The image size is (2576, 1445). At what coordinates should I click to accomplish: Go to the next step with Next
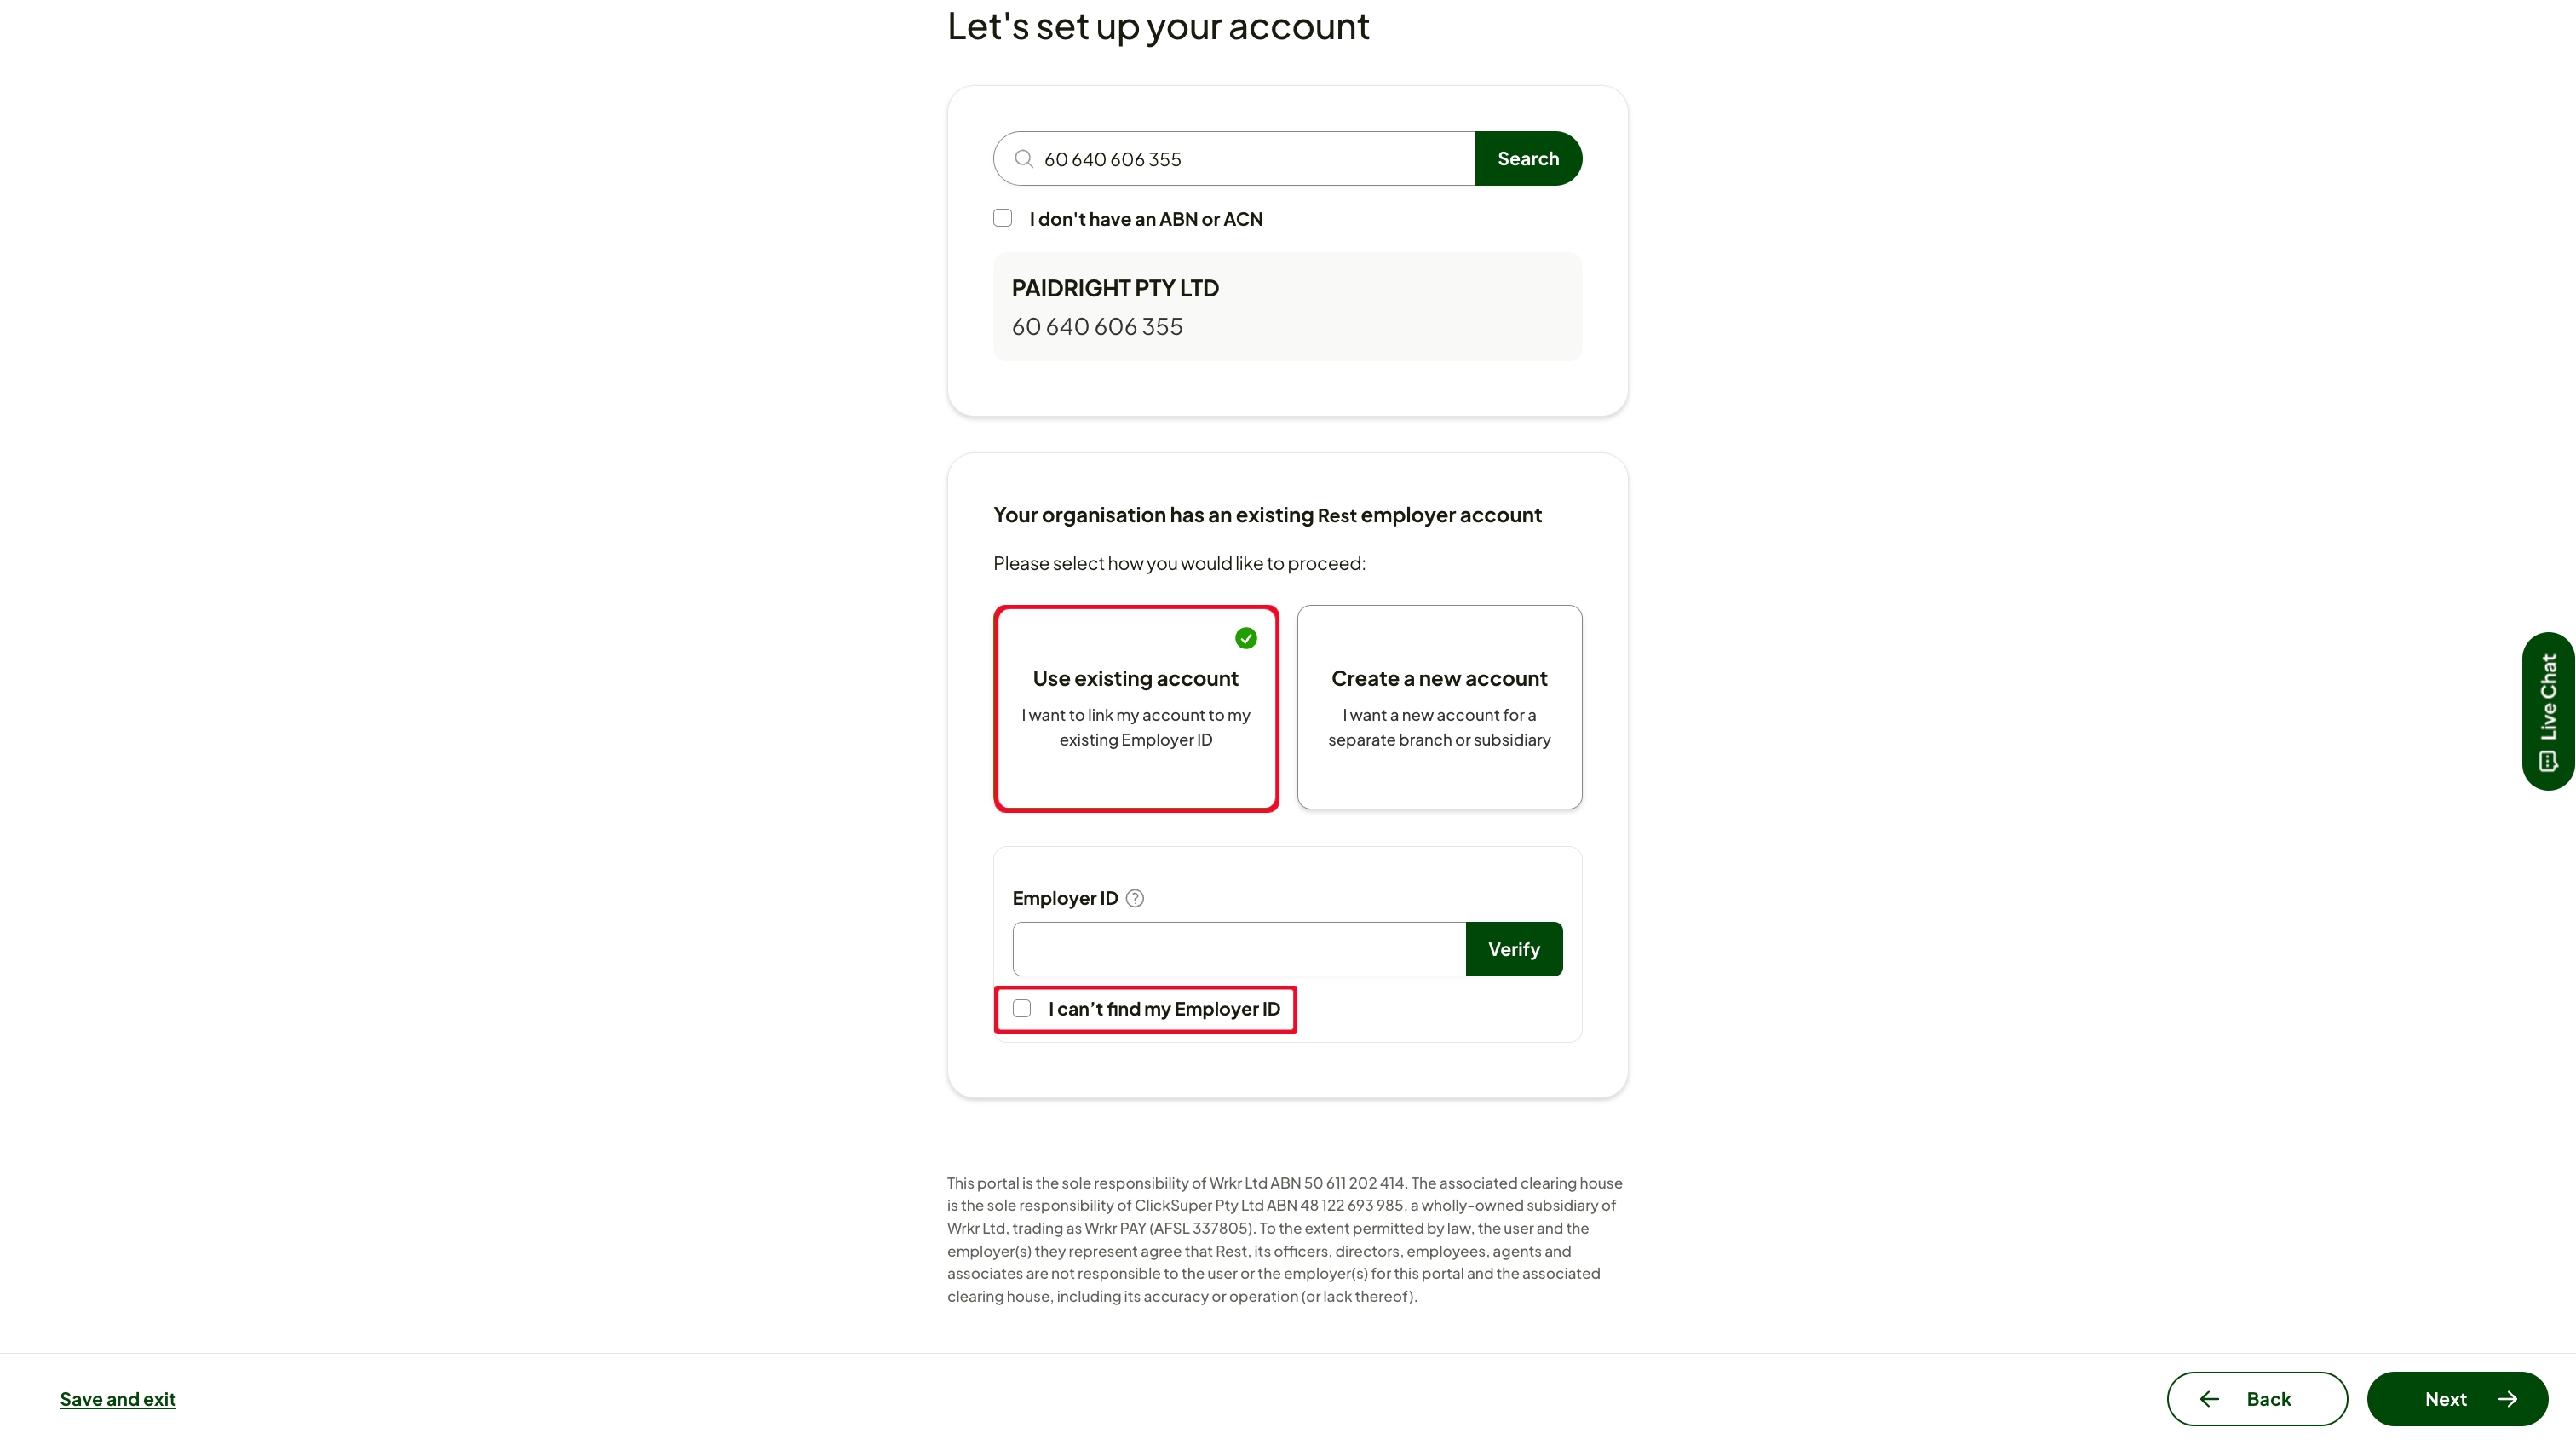[2457, 1399]
